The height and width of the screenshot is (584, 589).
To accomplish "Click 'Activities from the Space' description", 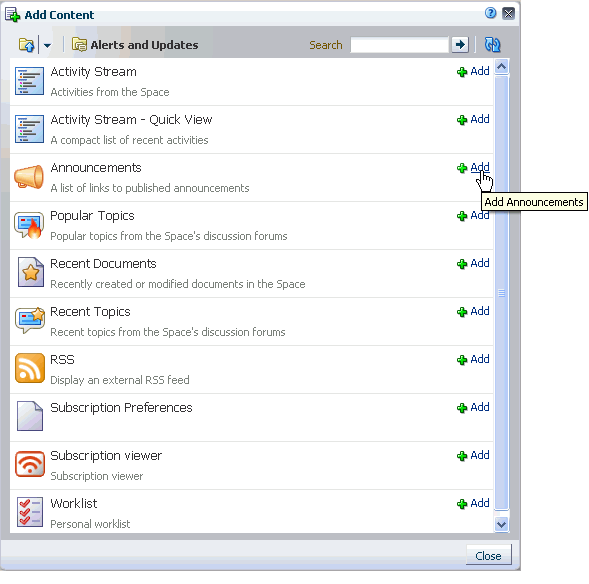I will tap(110, 92).
